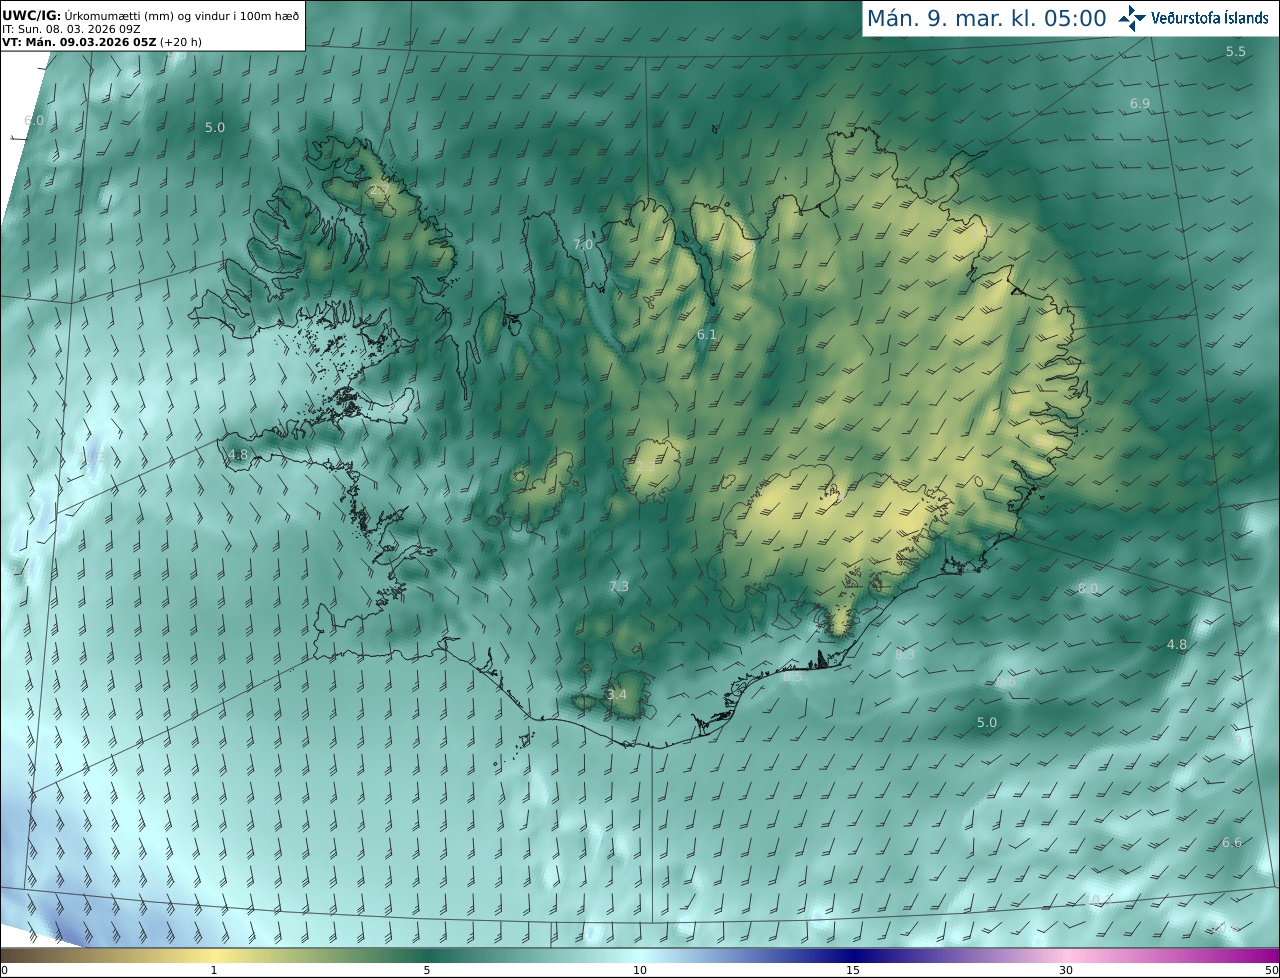Image resolution: width=1280 pixels, height=978 pixels.
Task: Select the 'Mán. 9. mar. kl. 05:00' date header
Action: pyautogui.click(x=986, y=18)
